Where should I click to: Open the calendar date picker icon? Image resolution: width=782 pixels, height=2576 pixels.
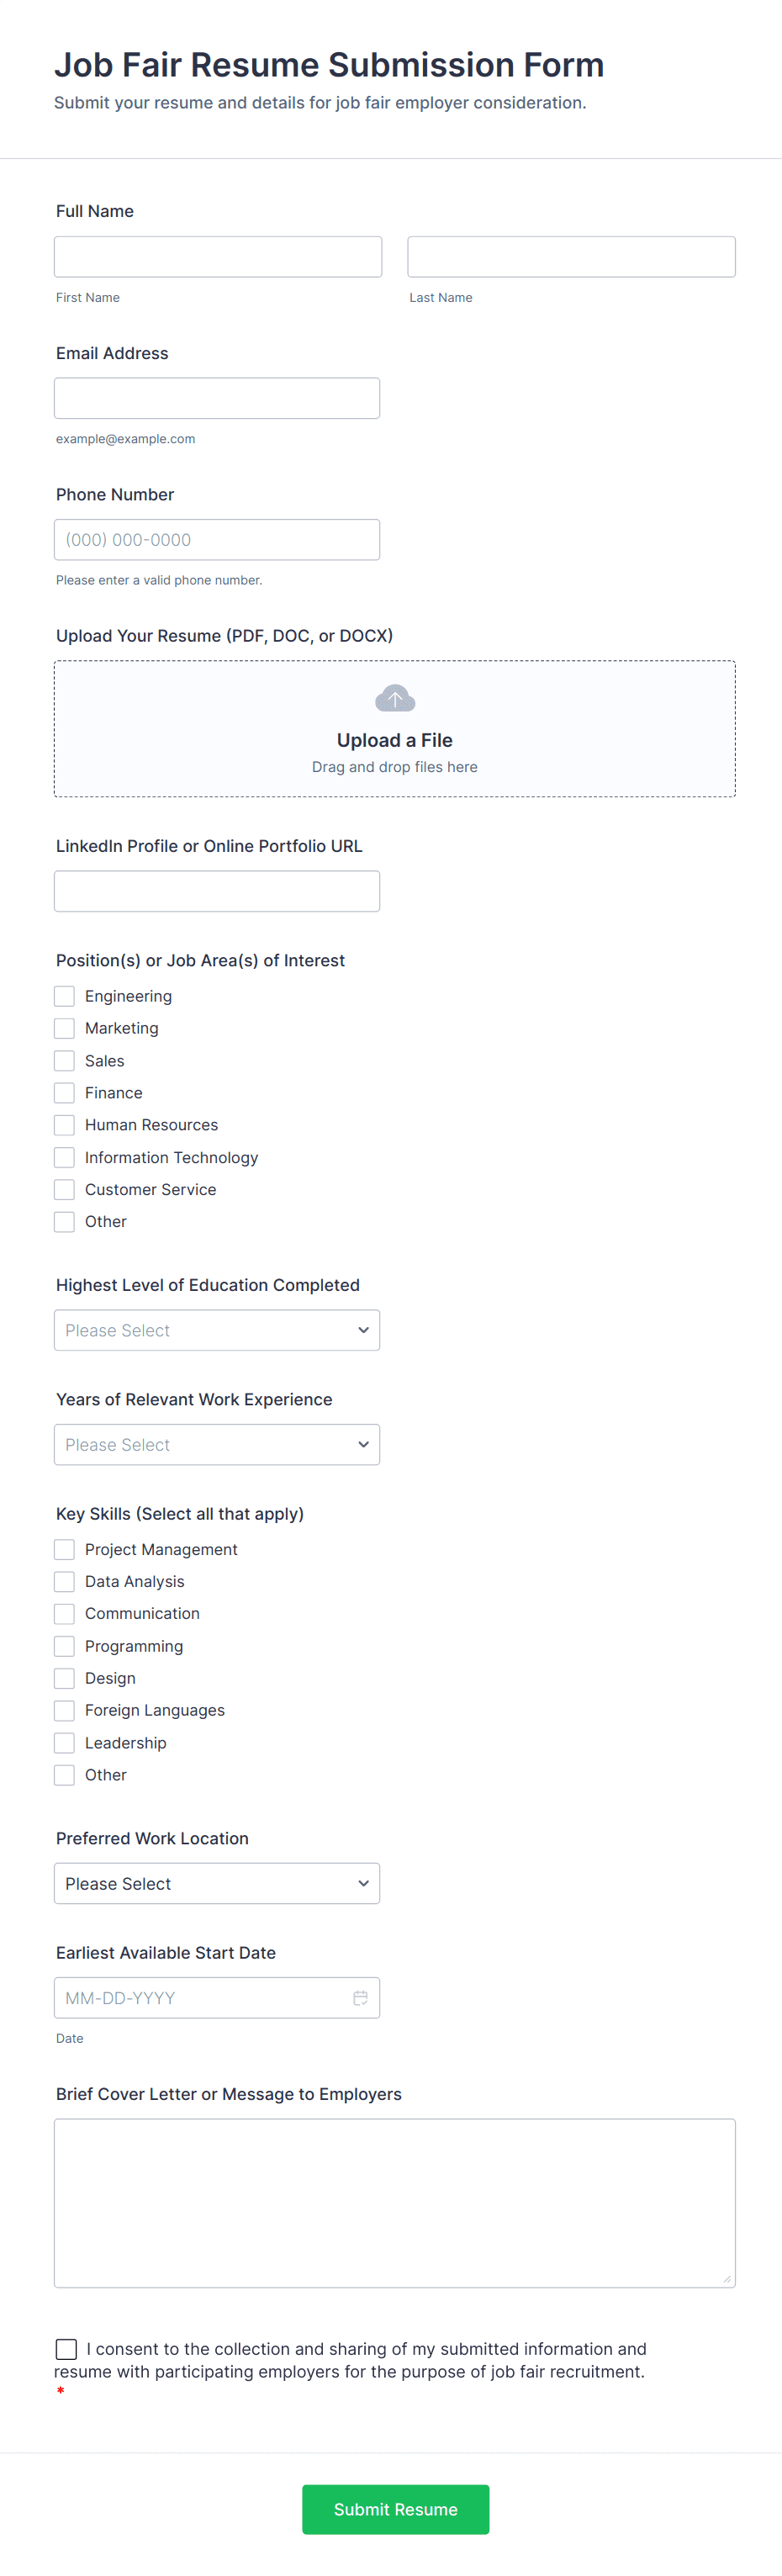[x=360, y=1997]
